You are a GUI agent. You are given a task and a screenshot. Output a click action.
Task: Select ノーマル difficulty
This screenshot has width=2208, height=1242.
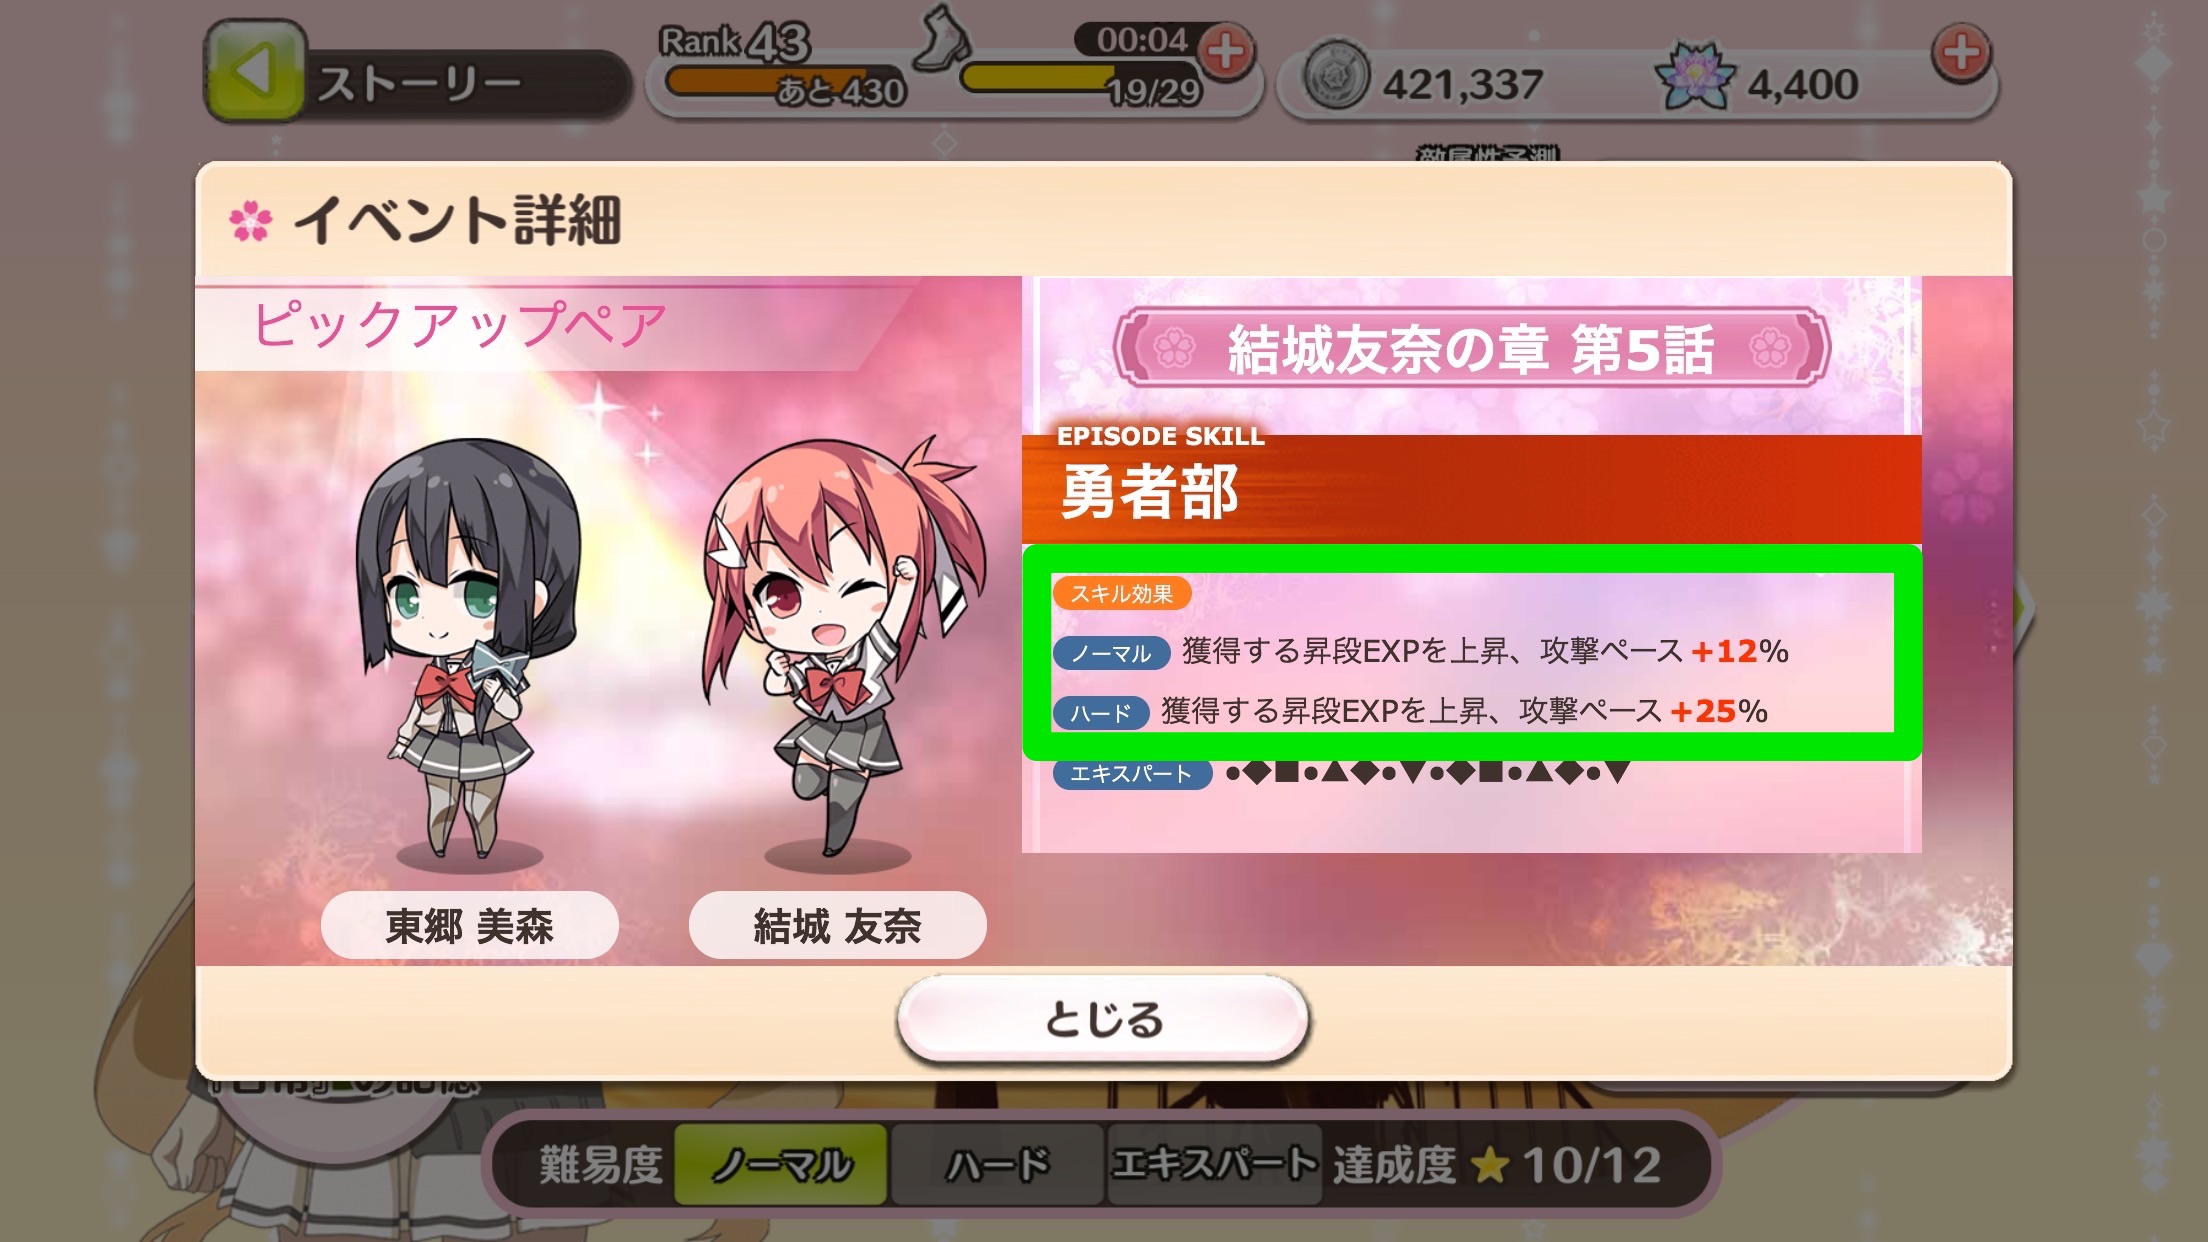(781, 1164)
